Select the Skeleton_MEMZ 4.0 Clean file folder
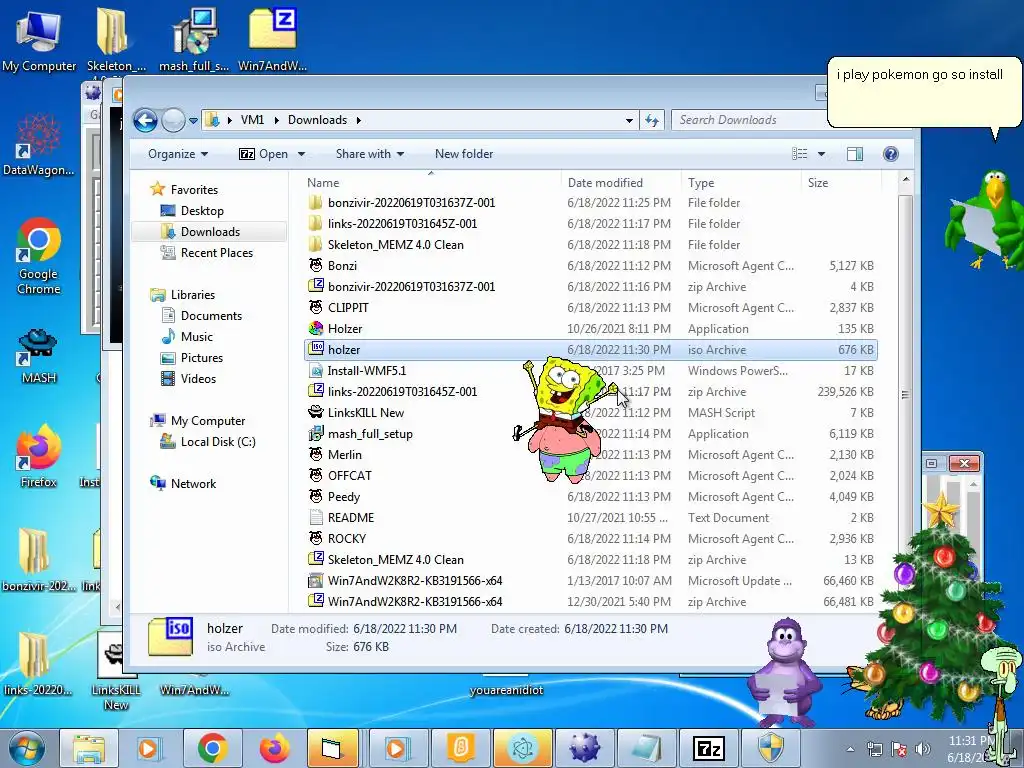Viewport: 1024px width, 768px height. [x=590, y=245]
